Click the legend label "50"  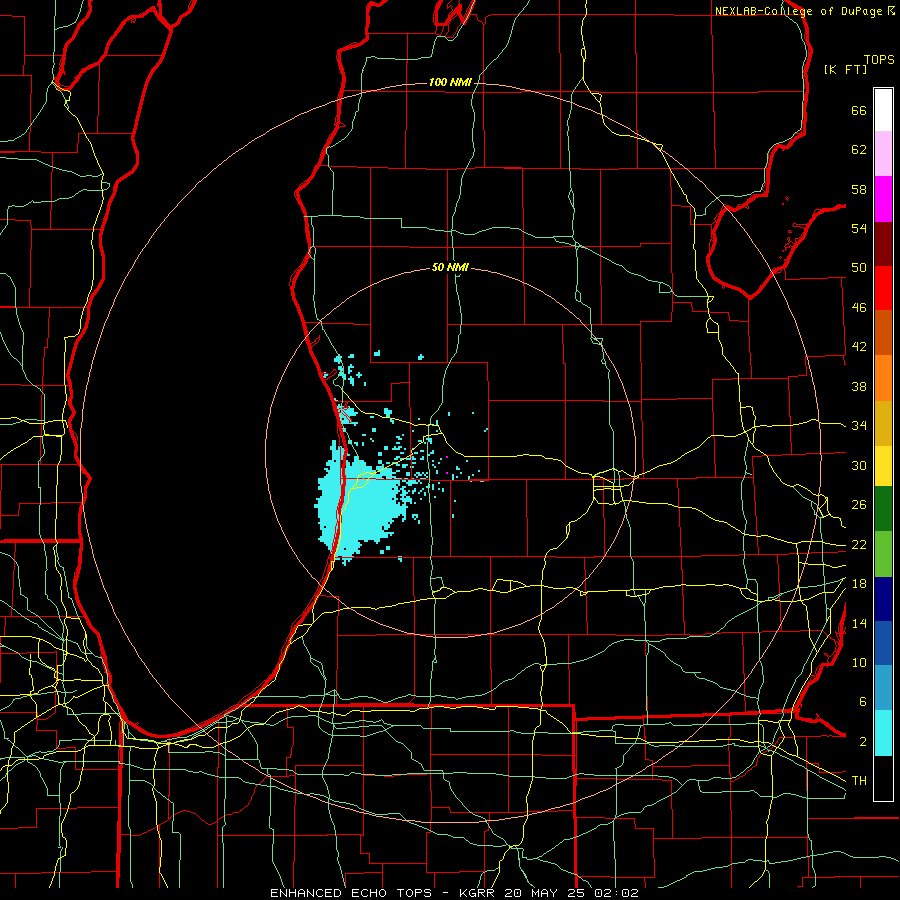(859, 268)
